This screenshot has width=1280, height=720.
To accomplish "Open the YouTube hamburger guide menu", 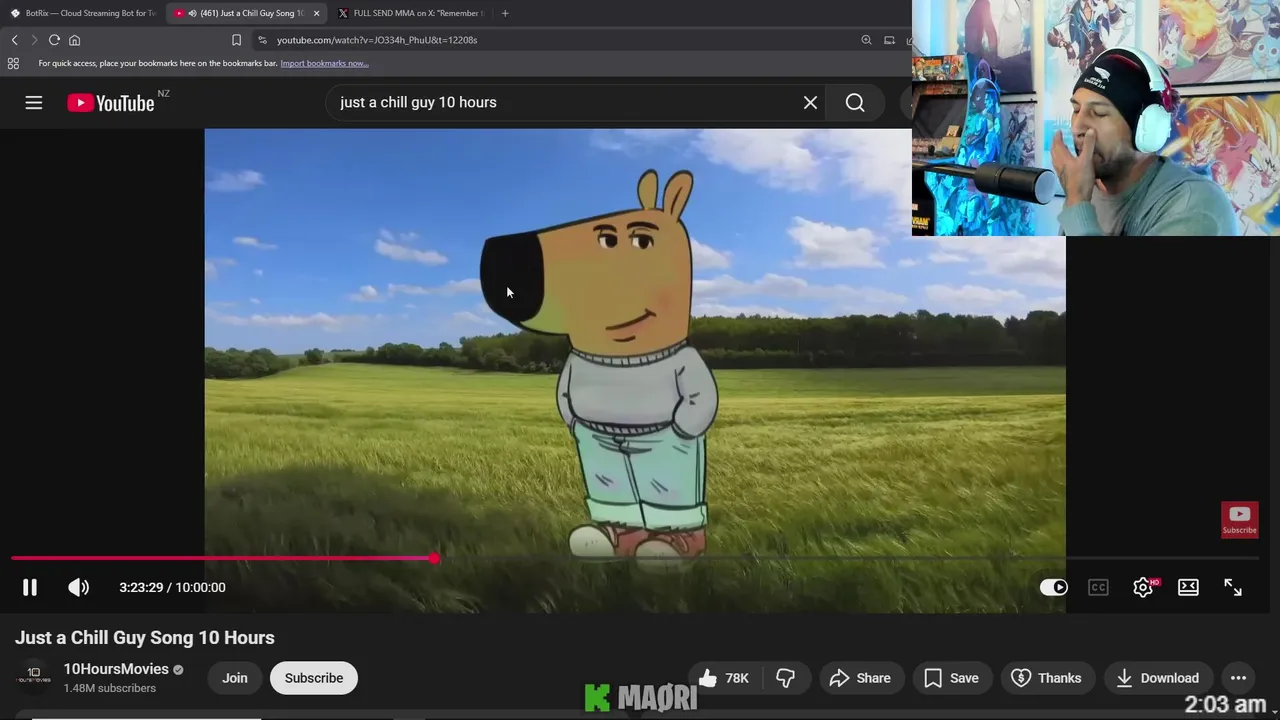I will click(34, 102).
